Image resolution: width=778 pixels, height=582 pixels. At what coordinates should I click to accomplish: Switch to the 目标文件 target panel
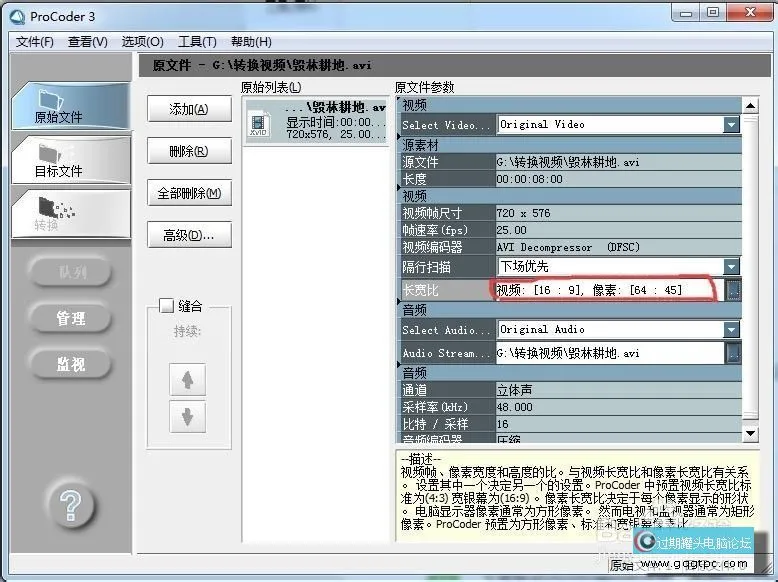click(x=71, y=160)
